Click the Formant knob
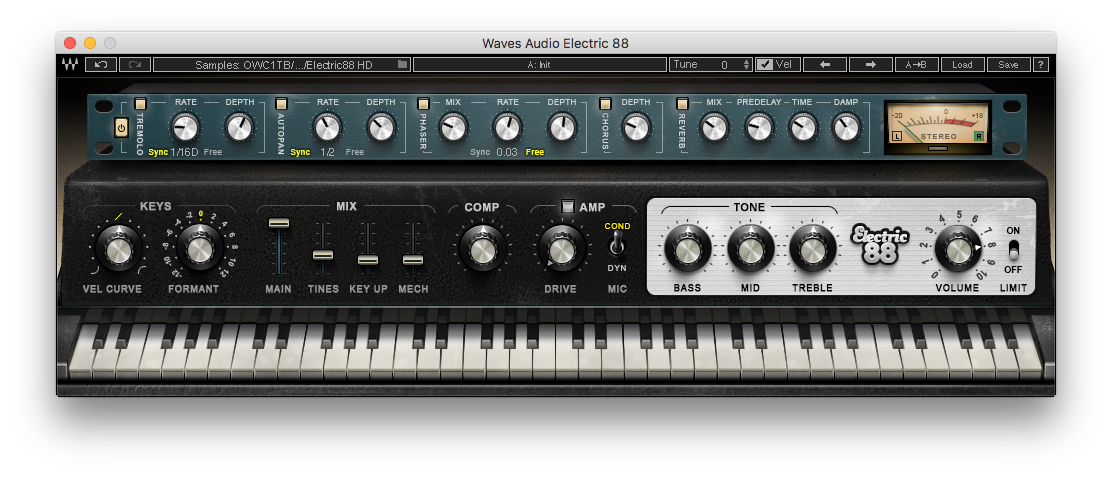Screen dimensions: 1112x477 point(200,249)
